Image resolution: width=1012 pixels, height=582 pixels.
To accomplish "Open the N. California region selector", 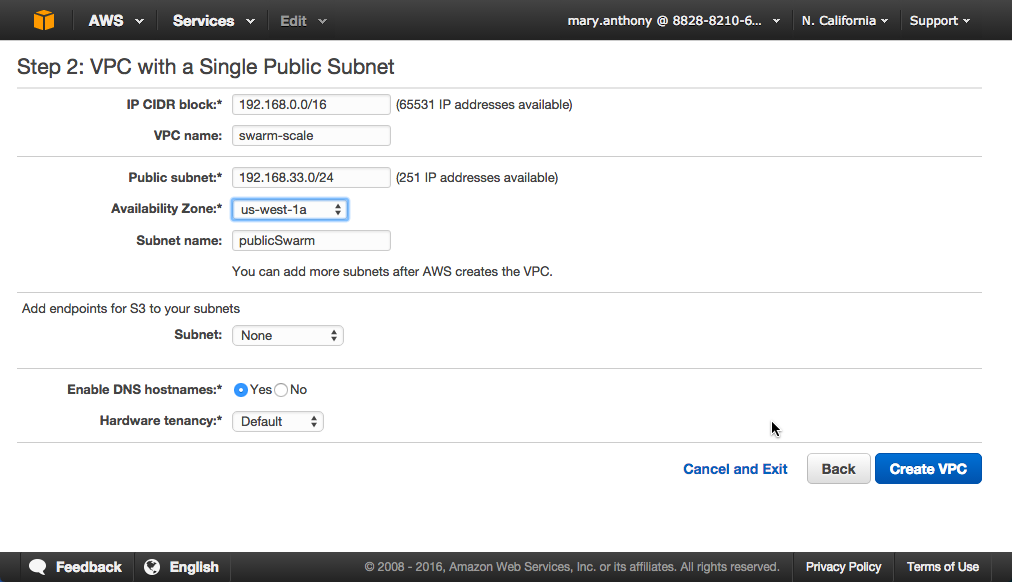I will [x=844, y=21].
